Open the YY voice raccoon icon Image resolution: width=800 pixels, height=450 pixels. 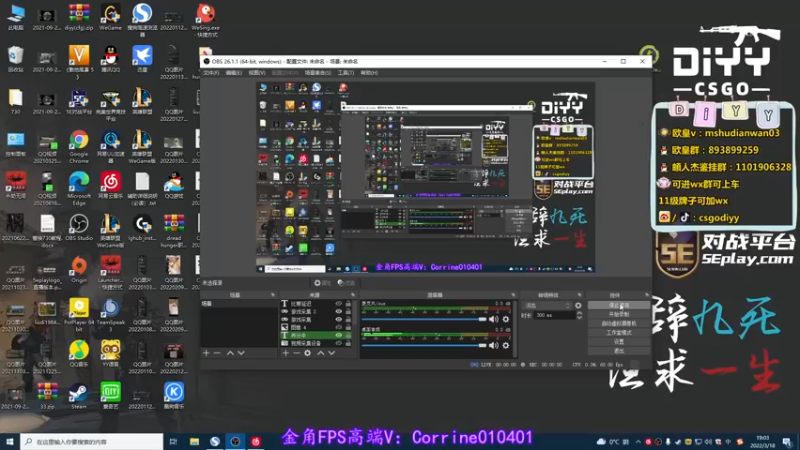click(110, 354)
